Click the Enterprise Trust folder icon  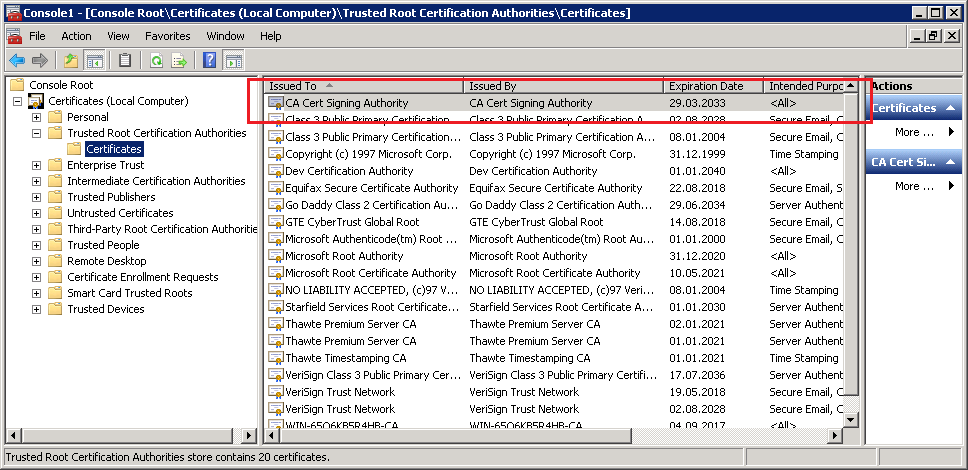[56, 165]
